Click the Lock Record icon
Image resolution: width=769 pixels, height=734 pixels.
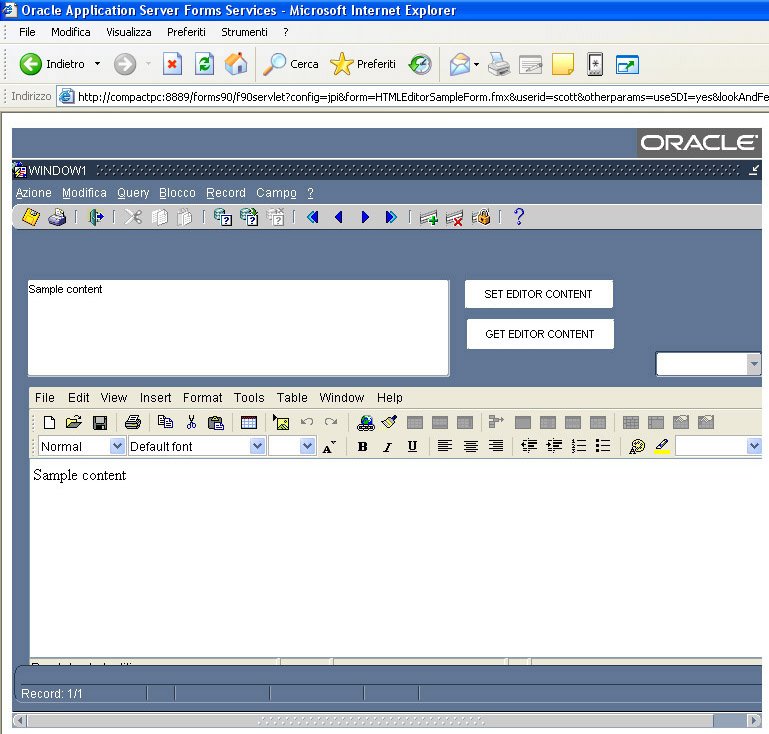tap(481, 217)
